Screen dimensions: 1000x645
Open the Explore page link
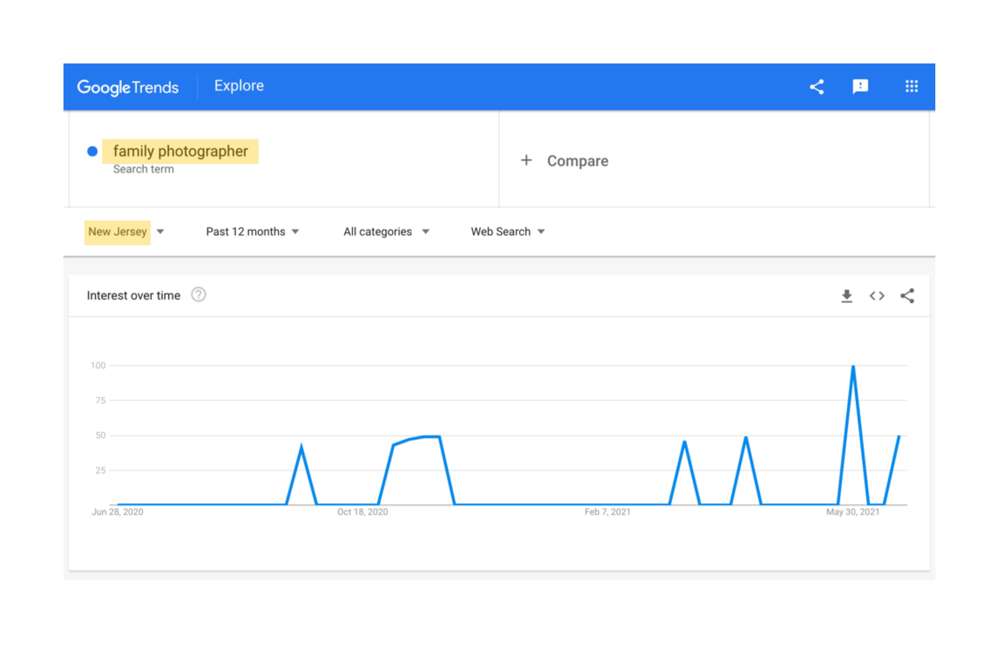pos(239,85)
